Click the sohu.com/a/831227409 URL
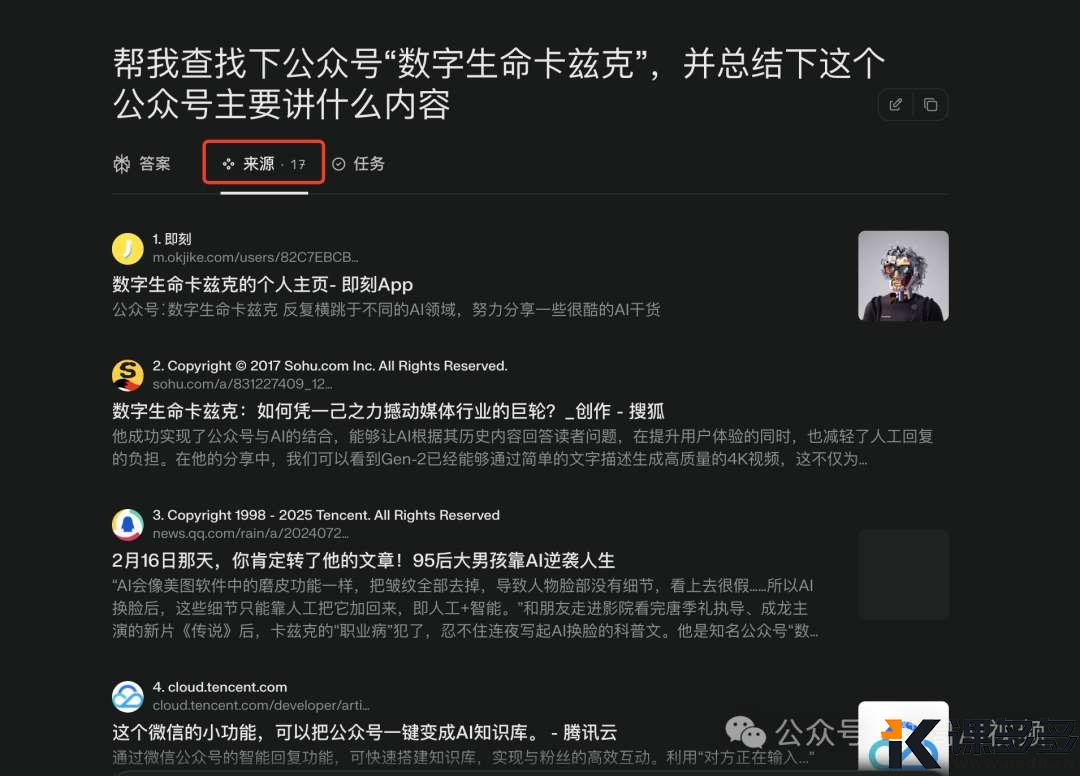The width and height of the screenshot is (1080, 776). tap(242, 384)
